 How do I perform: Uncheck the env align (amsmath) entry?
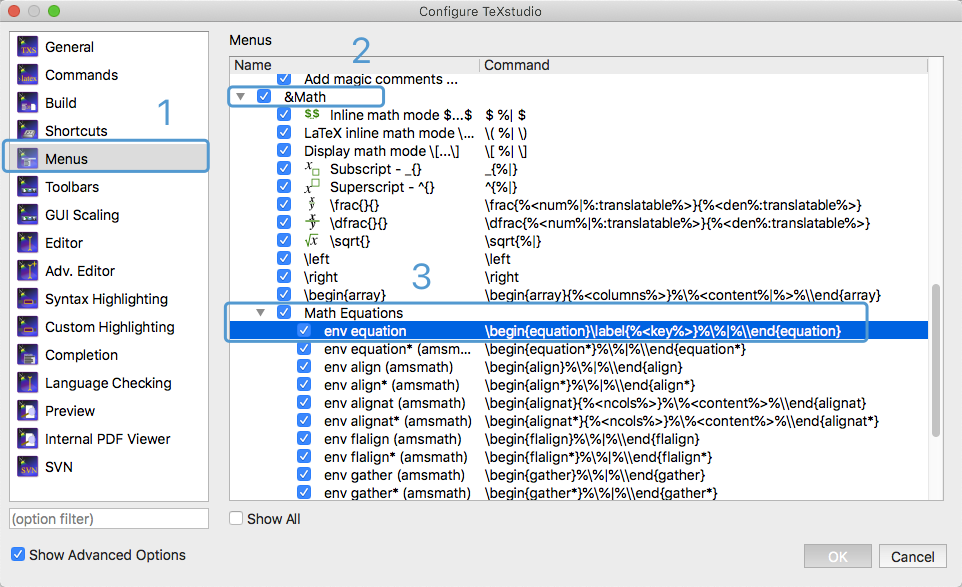pos(304,367)
